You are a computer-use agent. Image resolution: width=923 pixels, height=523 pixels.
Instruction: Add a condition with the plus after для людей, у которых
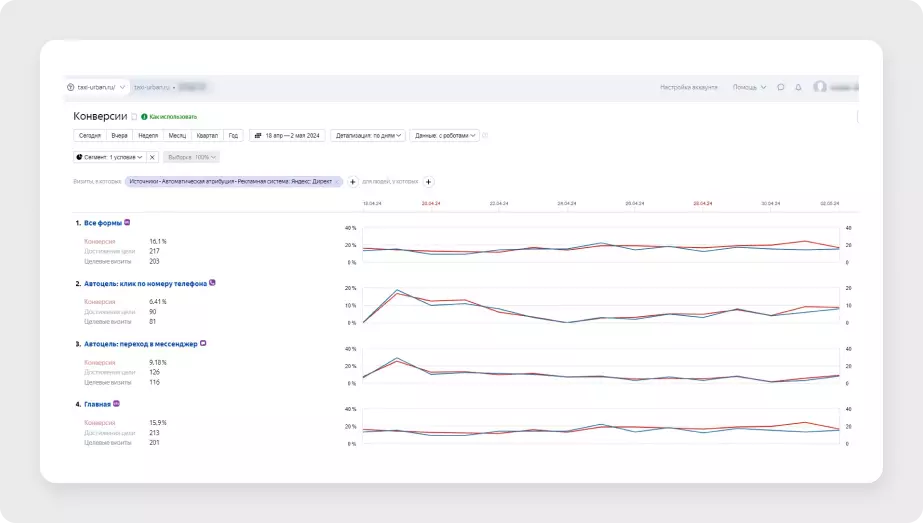point(429,182)
